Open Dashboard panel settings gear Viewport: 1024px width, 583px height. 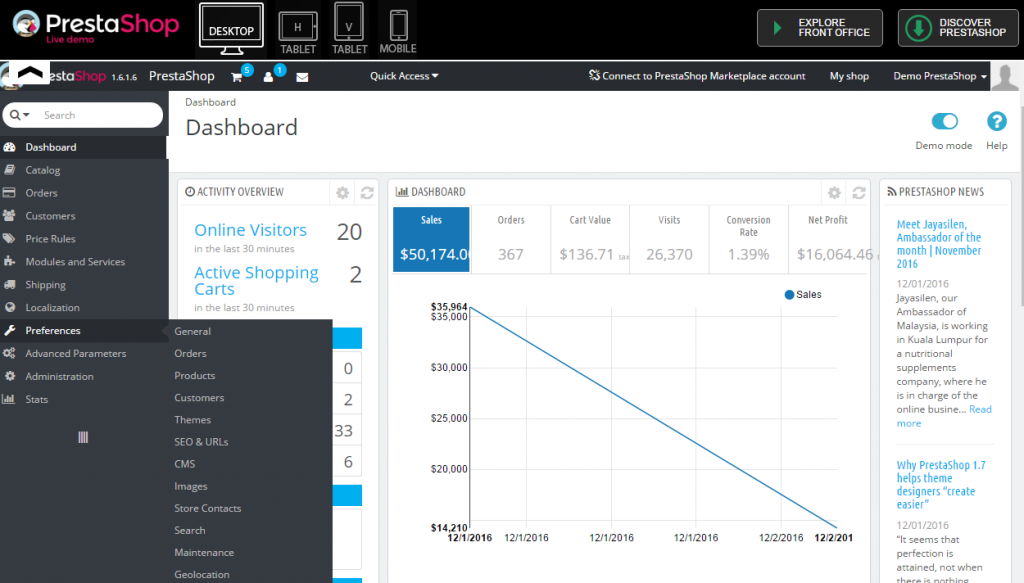point(834,193)
